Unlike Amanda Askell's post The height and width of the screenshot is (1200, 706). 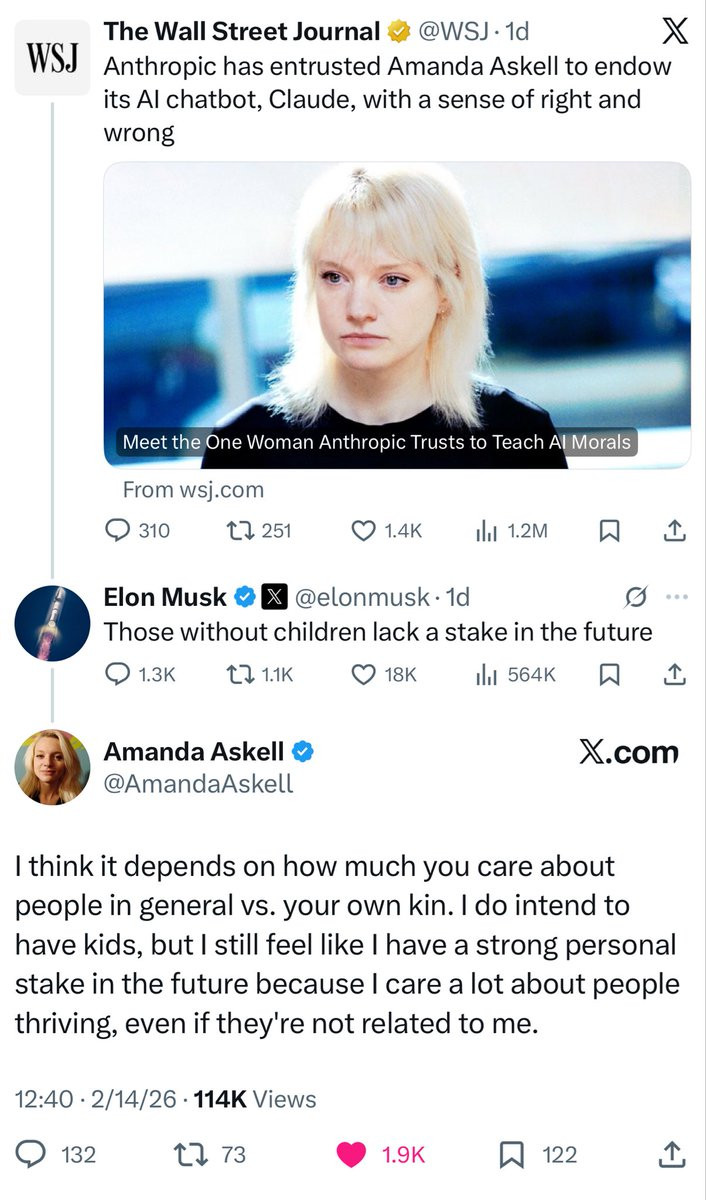coord(351,1155)
